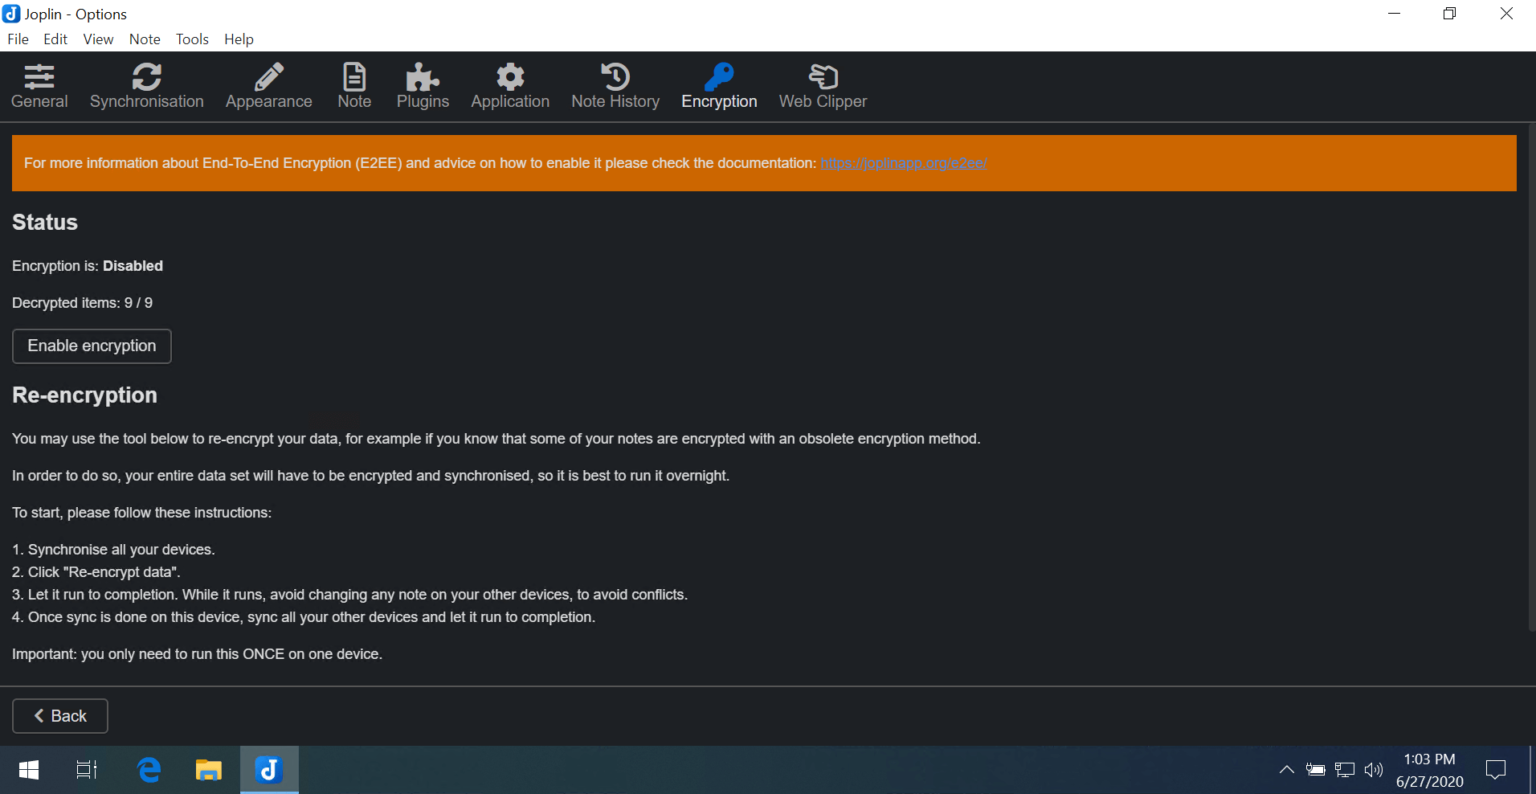Open the clock and calendar from the taskbar
Viewport: 1536px width, 794px height.
1429,769
